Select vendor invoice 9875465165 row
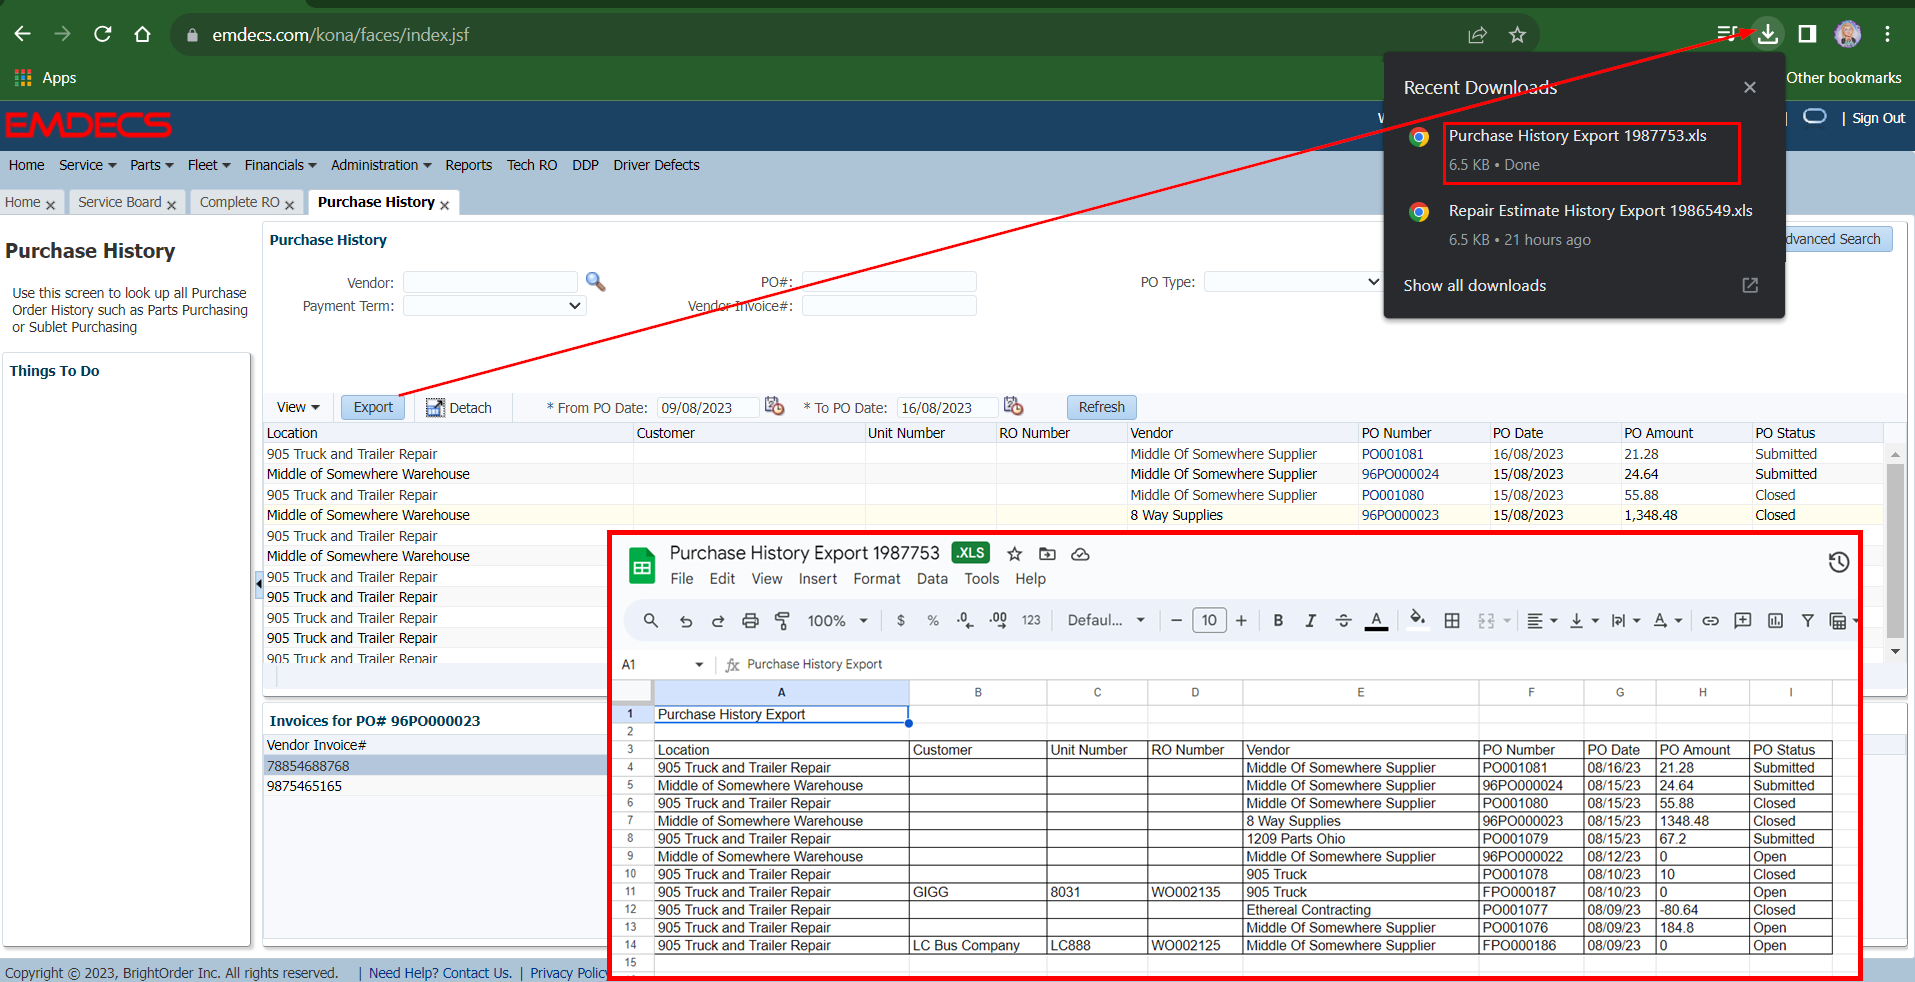The height and width of the screenshot is (982, 1915). (x=435, y=786)
